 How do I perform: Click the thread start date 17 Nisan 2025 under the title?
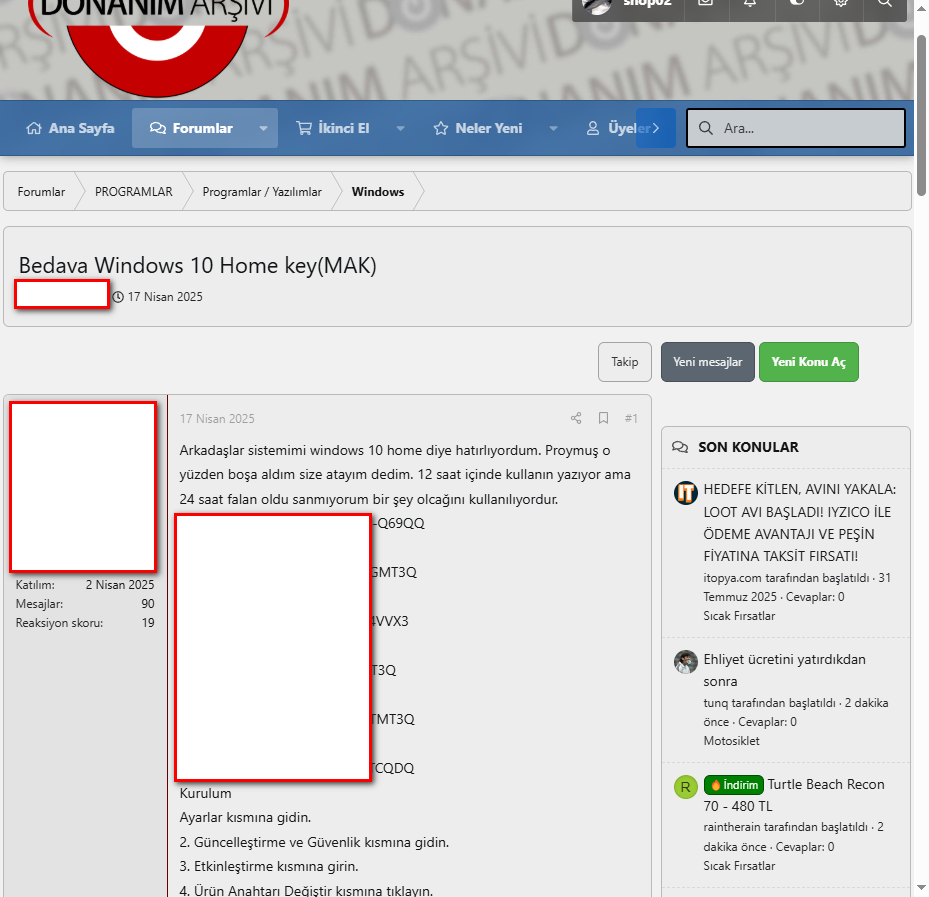(165, 297)
